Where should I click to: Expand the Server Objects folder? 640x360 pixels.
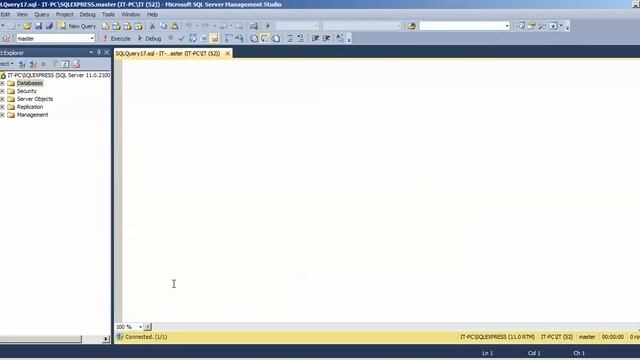[x=2, y=99]
